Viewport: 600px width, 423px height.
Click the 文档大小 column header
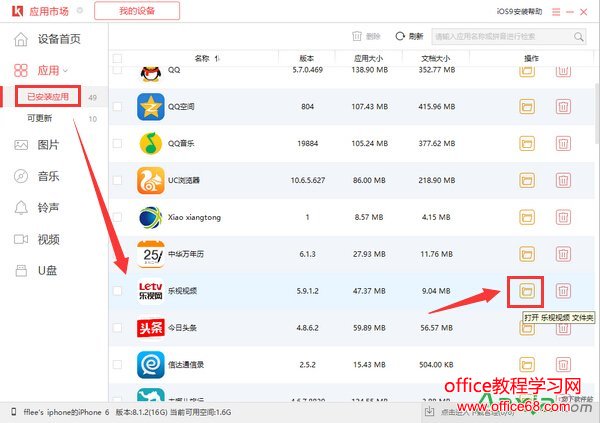(435, 59)
